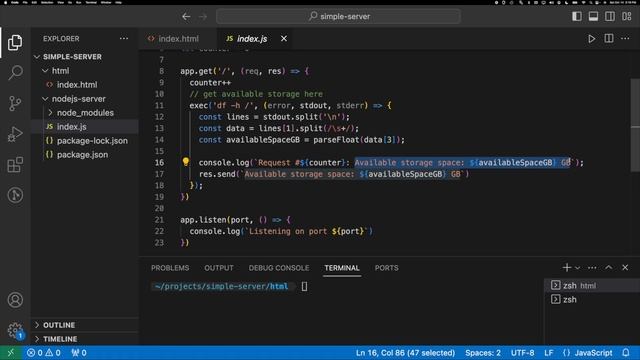Viewport: 640px width, 360px height.
Task: Open the Manage gear icon
Action: (x=15, y=330)
